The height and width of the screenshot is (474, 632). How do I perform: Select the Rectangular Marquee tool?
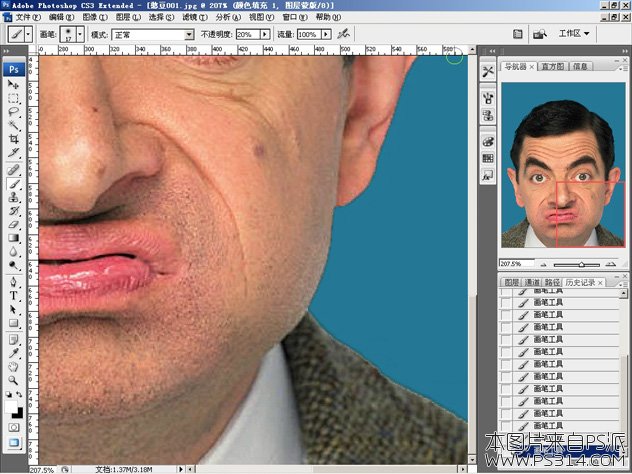coord(14,98)
